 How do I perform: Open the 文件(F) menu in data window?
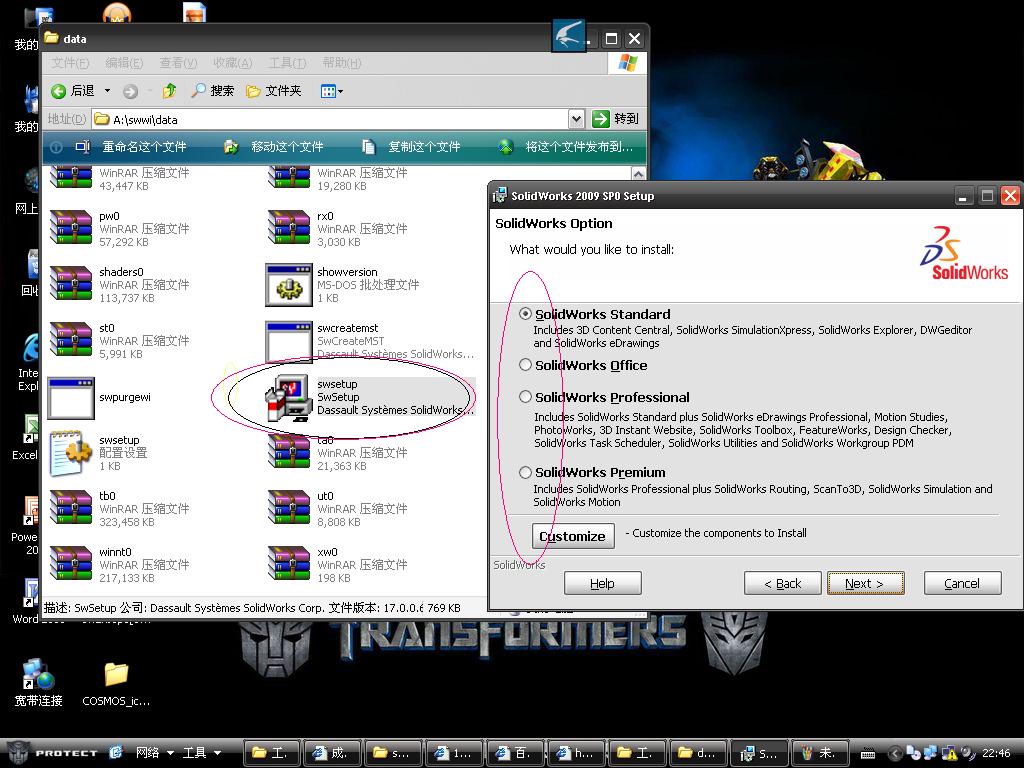point(70,63)
